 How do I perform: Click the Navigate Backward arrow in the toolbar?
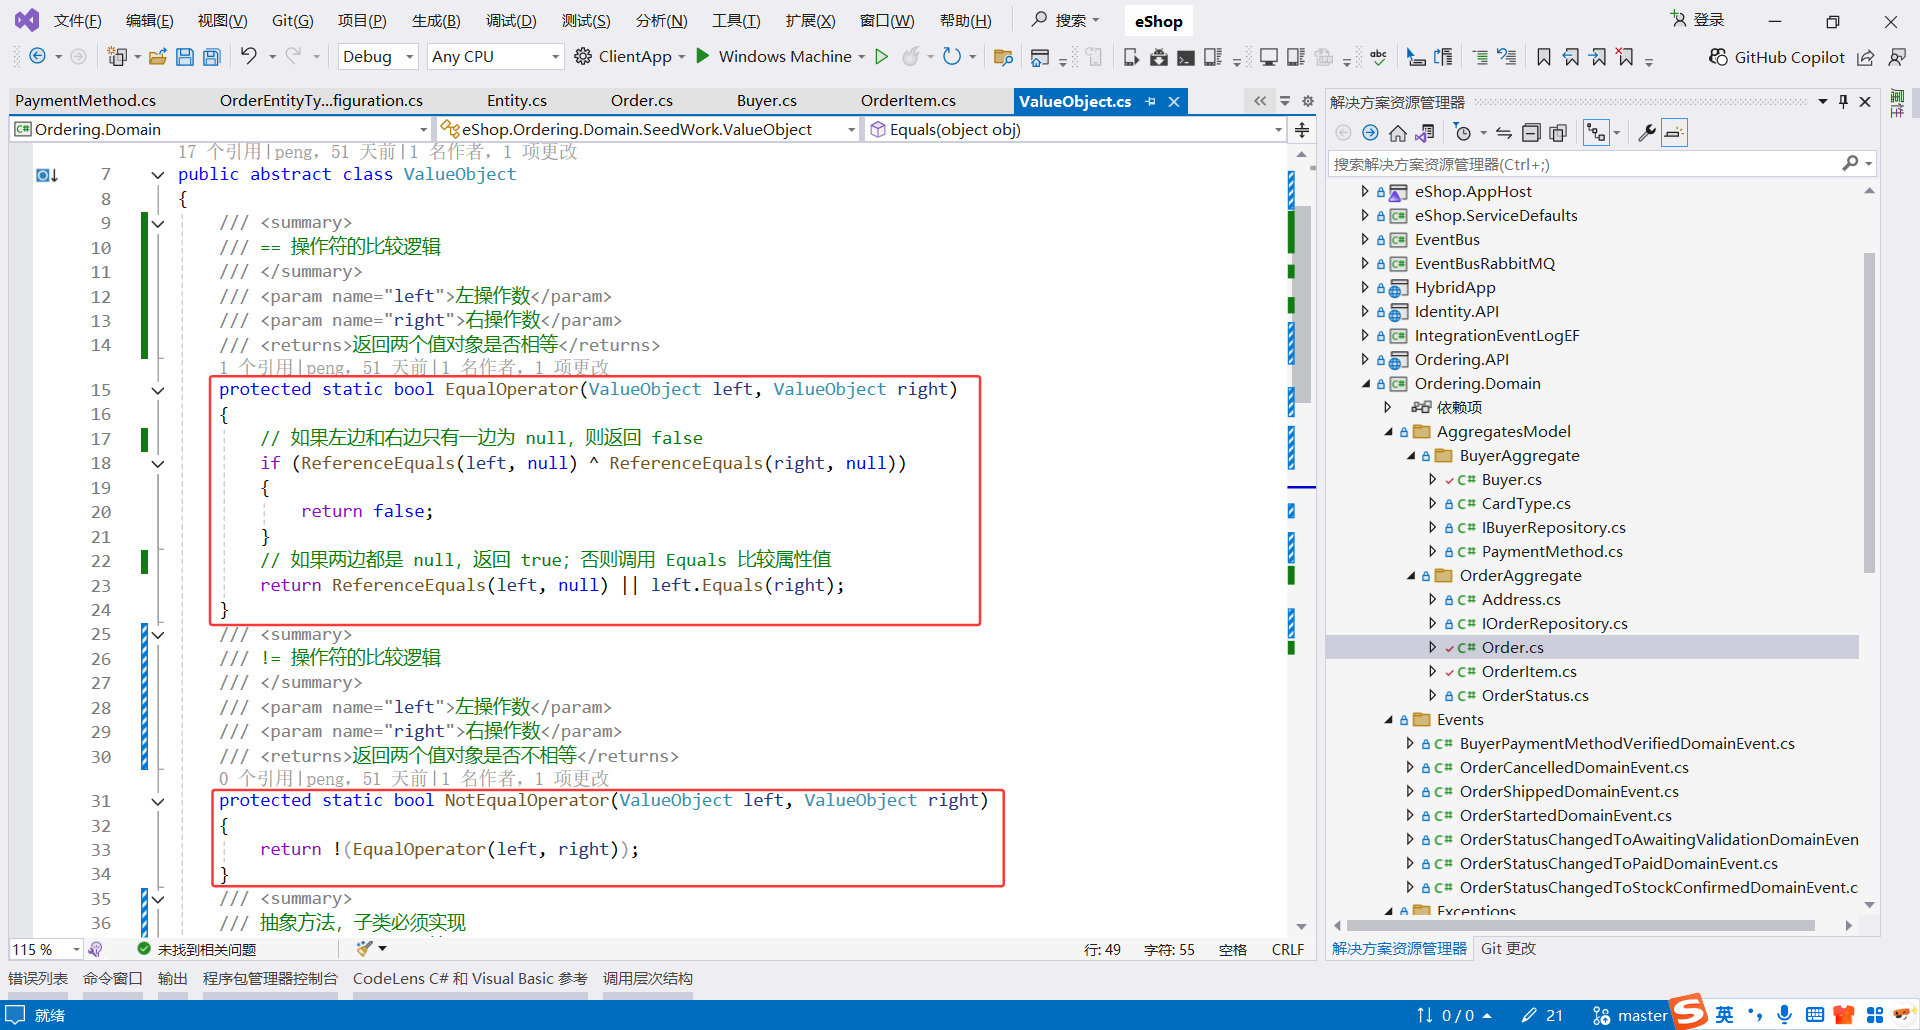coord(37,57)
